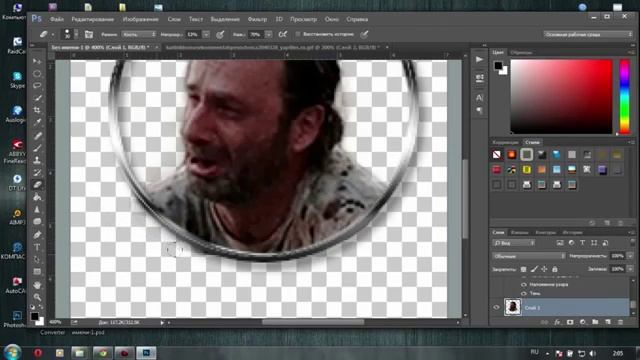Select the Crop tool
Screen dimensions: 640x360
tap(37, 110)
